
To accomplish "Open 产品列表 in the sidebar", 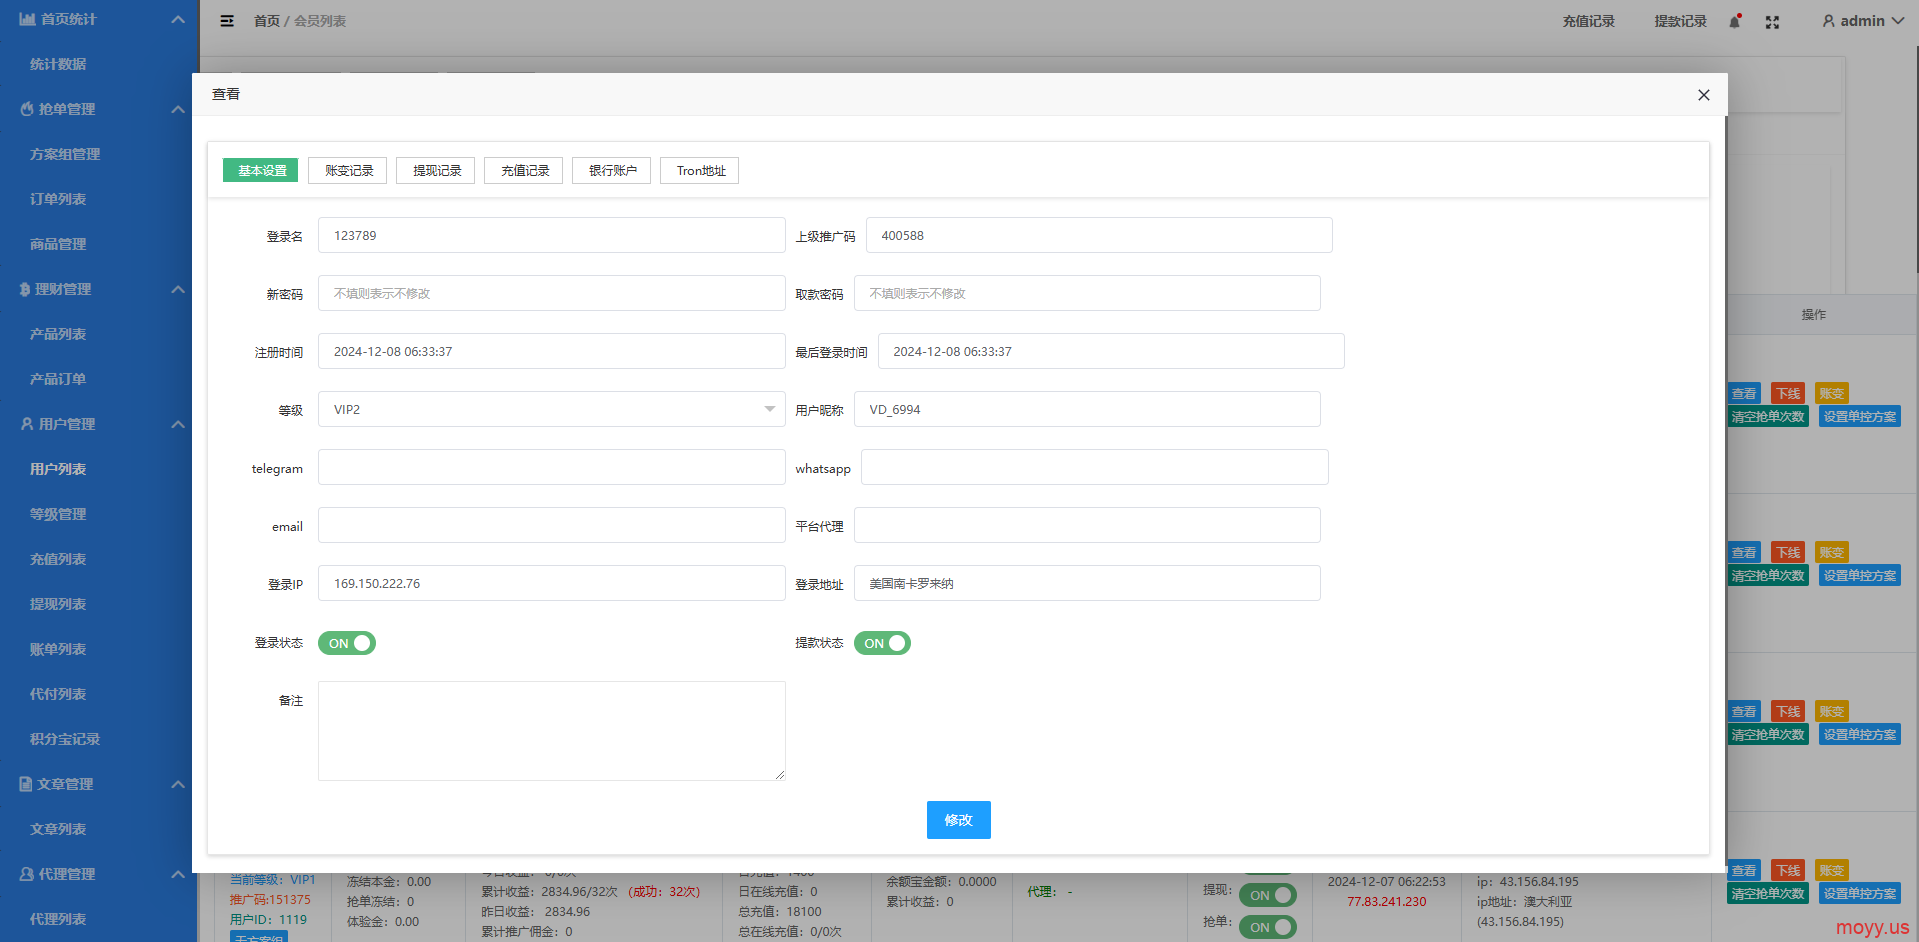I will point(58,334).
